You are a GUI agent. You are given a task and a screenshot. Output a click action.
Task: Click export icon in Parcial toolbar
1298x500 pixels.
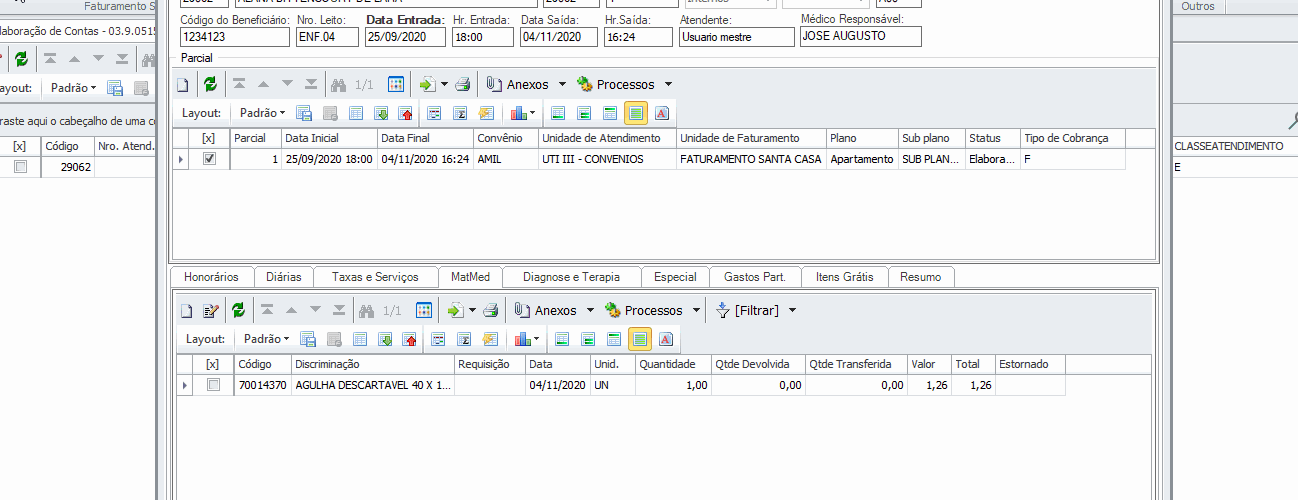click(427, 85)
